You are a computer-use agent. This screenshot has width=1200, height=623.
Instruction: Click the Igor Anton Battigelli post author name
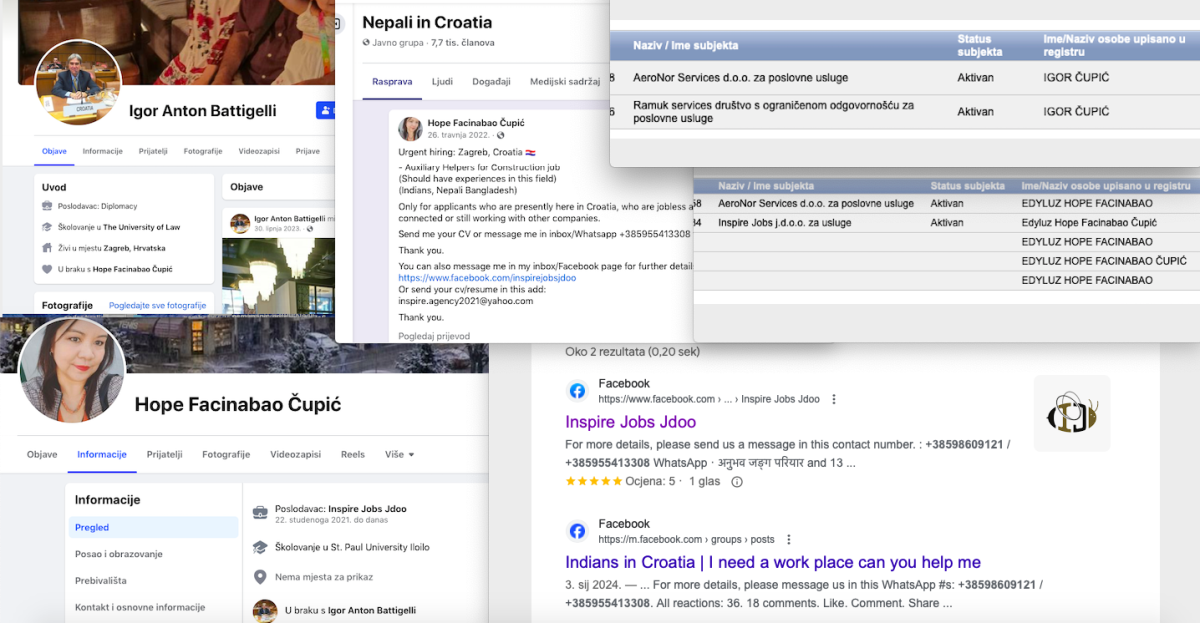tap(290, 218)
